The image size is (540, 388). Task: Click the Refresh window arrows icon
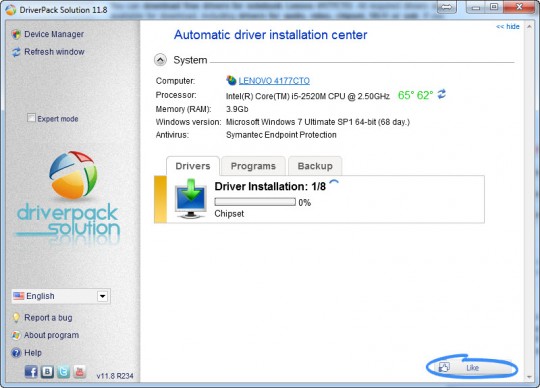coord(16,52)
